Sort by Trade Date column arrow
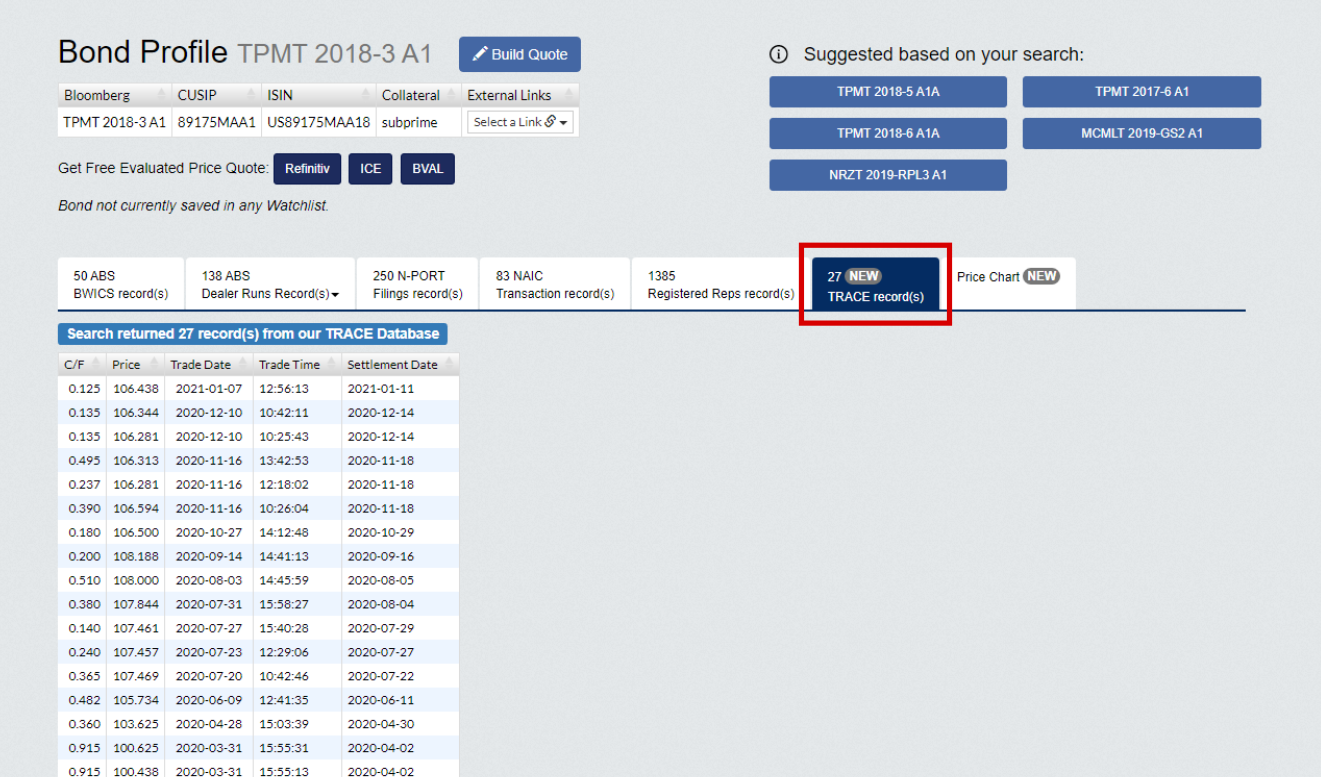The image size is (1321, 777). 244,365
